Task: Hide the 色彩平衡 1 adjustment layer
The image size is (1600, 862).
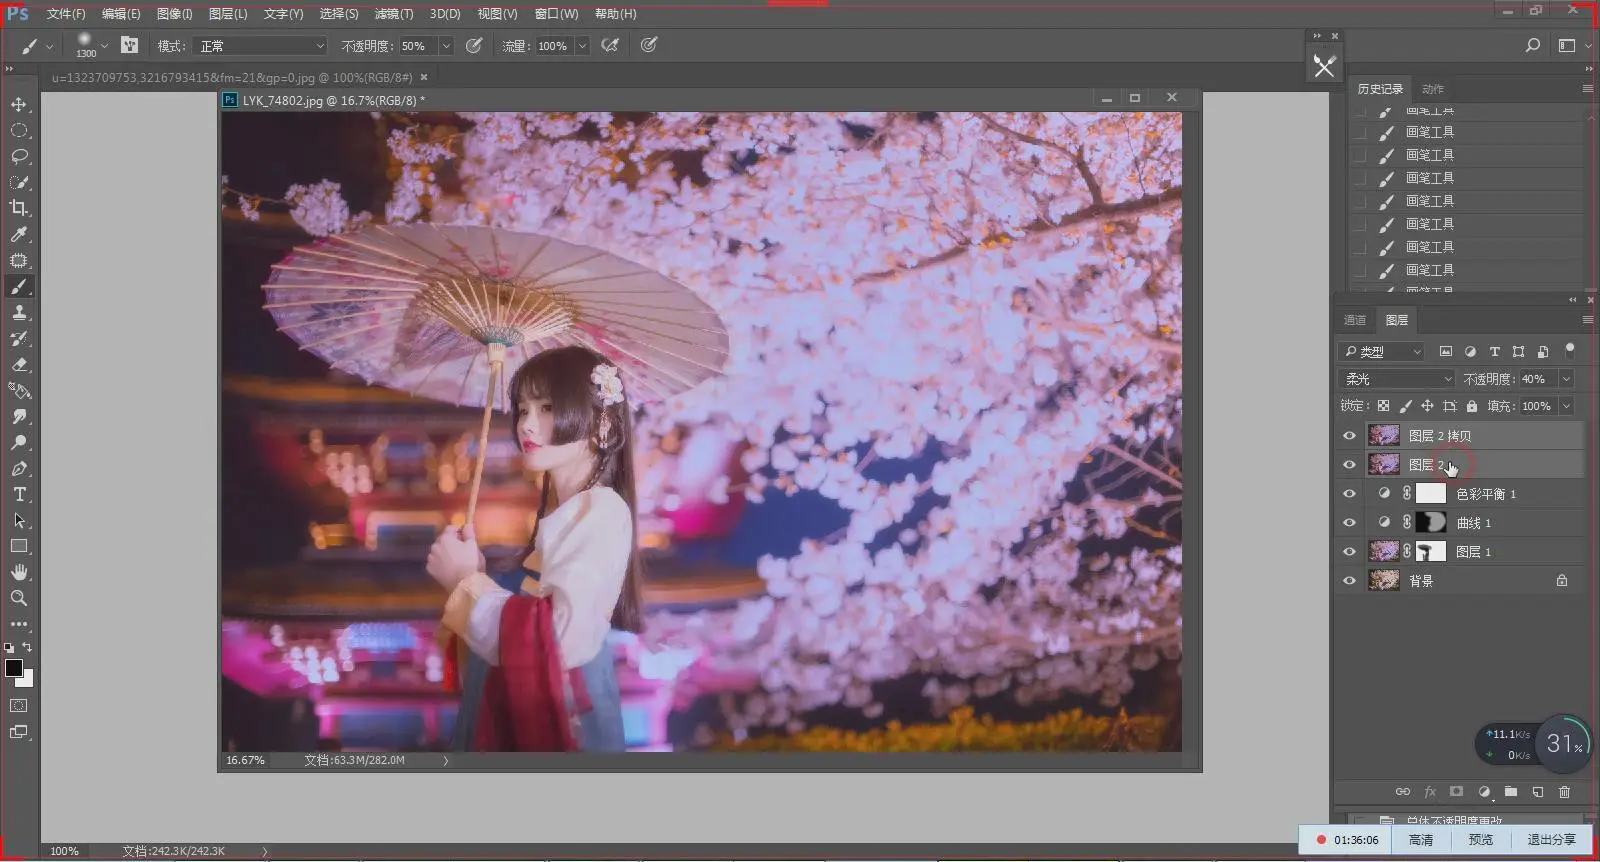Action: 1349,494
